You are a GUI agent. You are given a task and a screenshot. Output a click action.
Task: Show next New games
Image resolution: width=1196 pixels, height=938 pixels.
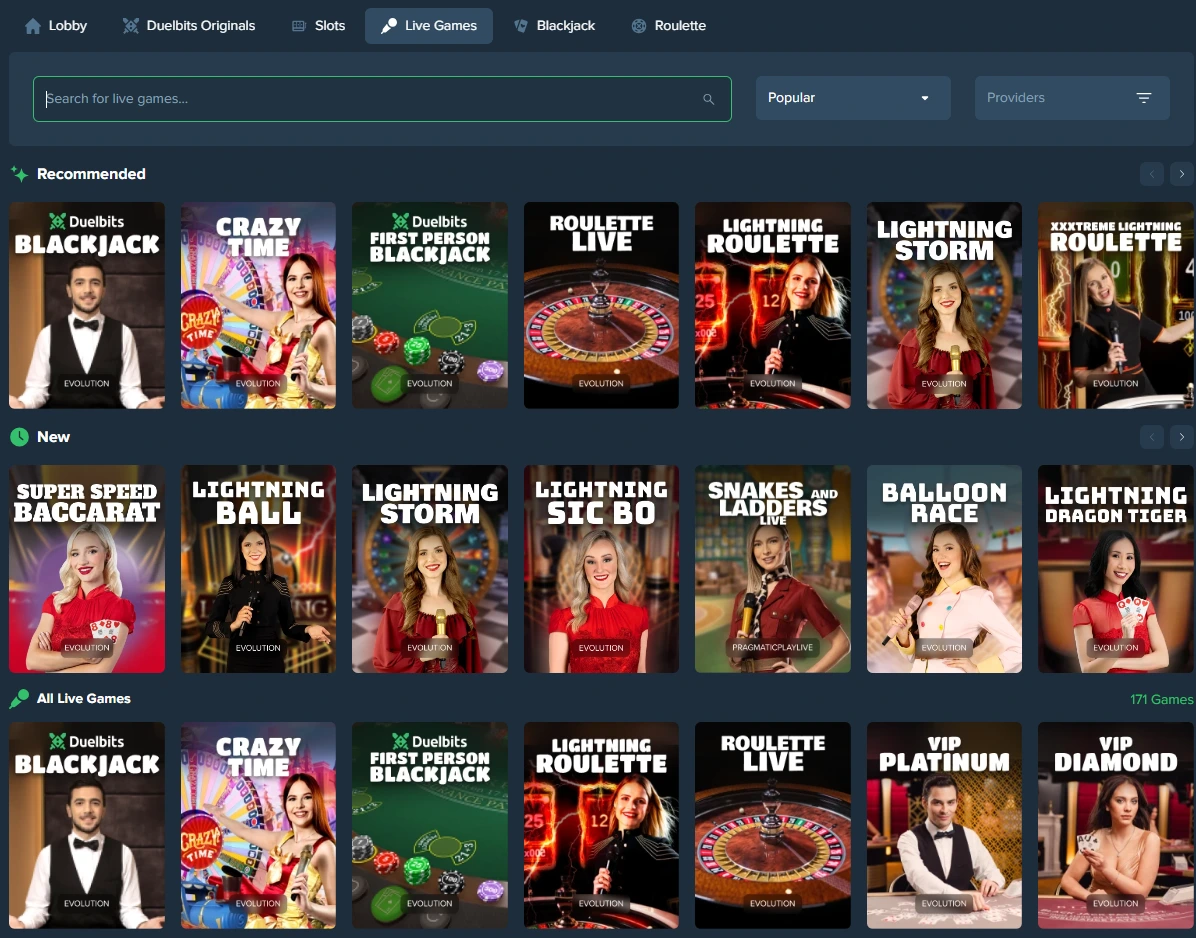tap(1182, 437)
